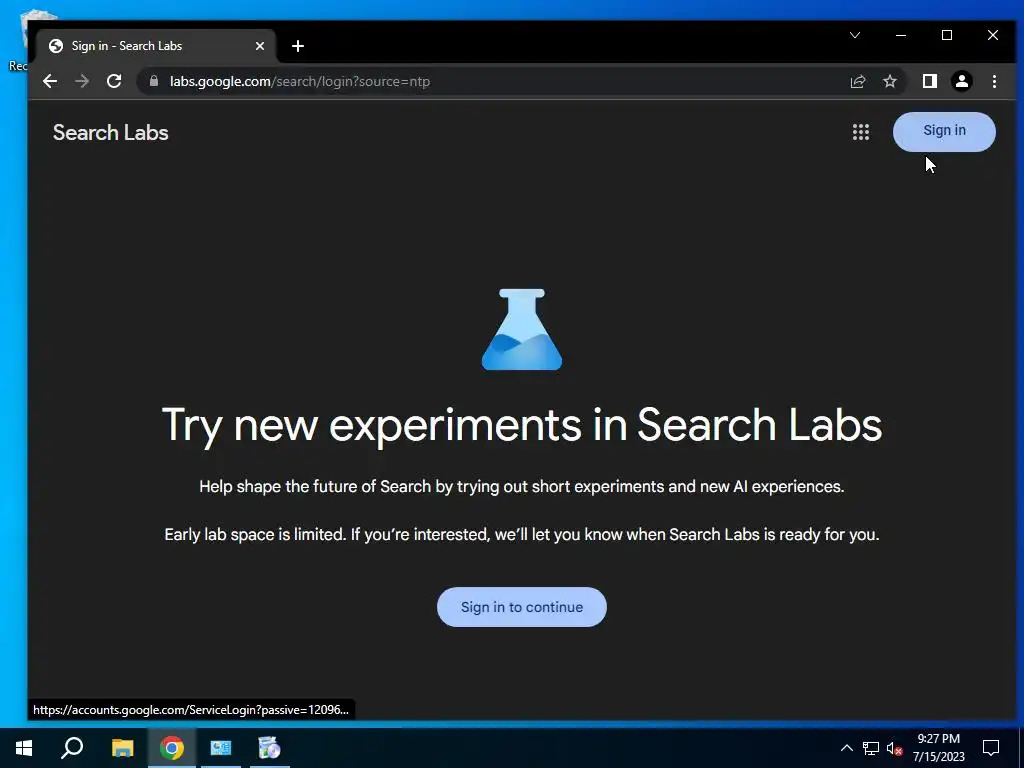Open a new tab with plus button
Image resolution: width=1024 pixels, height=768 pixels.
pyautogui.click(x=298, y=46)
